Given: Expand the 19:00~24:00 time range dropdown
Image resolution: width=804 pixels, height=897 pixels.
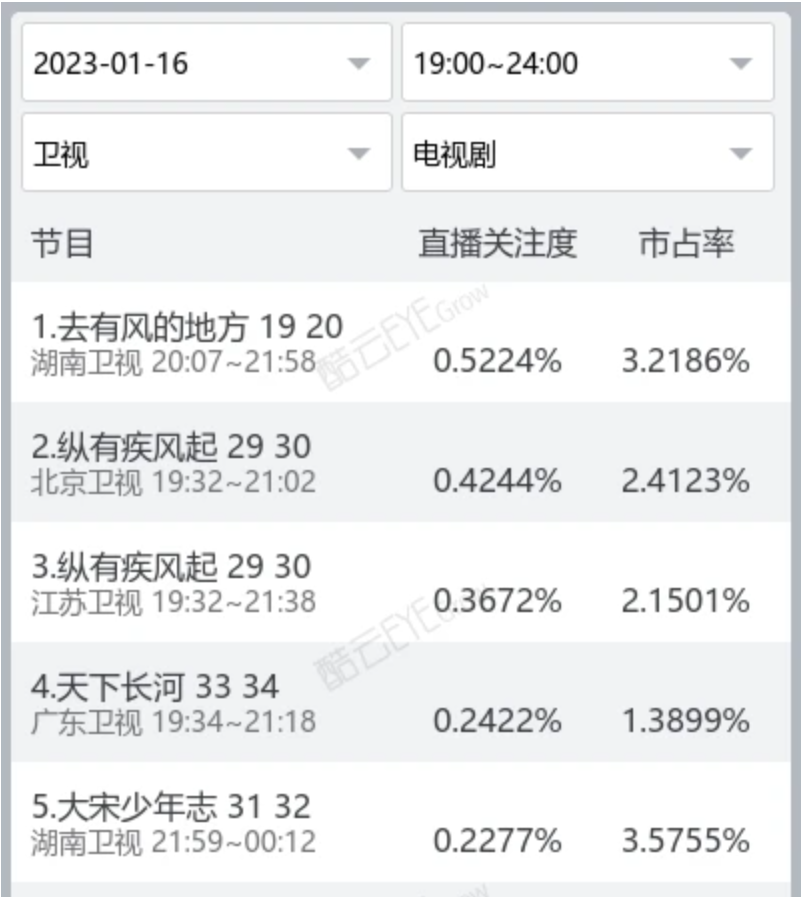Looking at the screenshot, I should pos(587,63).
